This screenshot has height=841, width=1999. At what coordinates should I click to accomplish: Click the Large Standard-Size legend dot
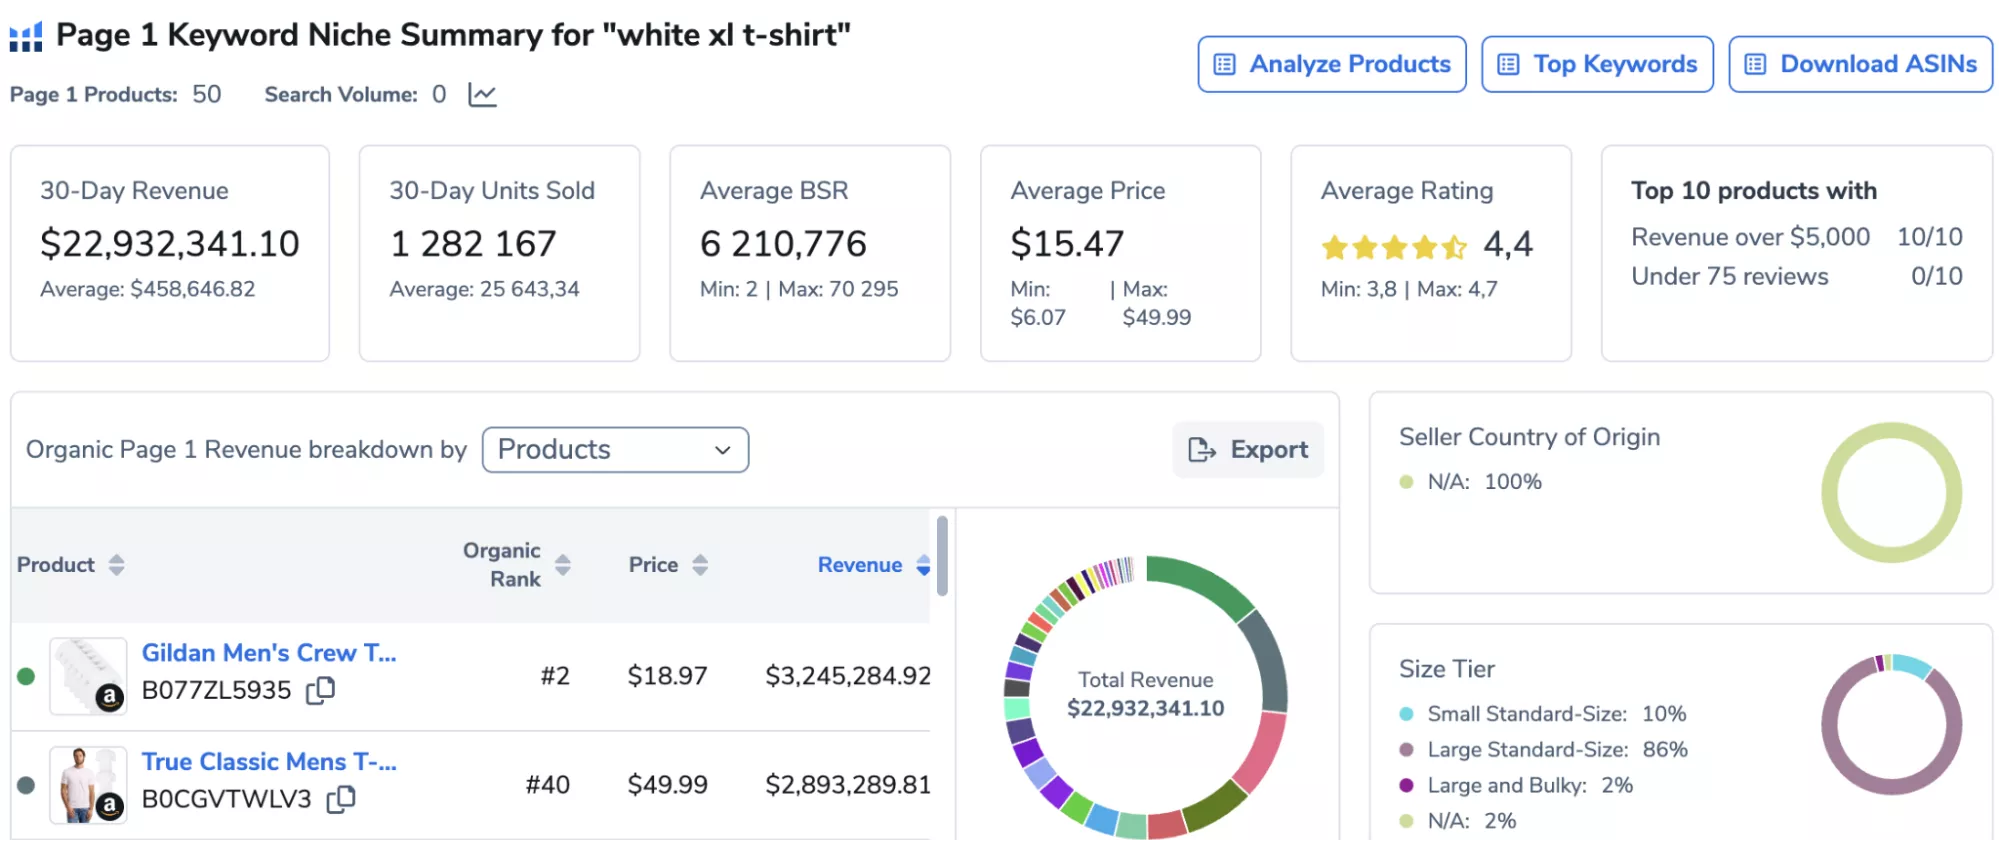coord(1406,750)
